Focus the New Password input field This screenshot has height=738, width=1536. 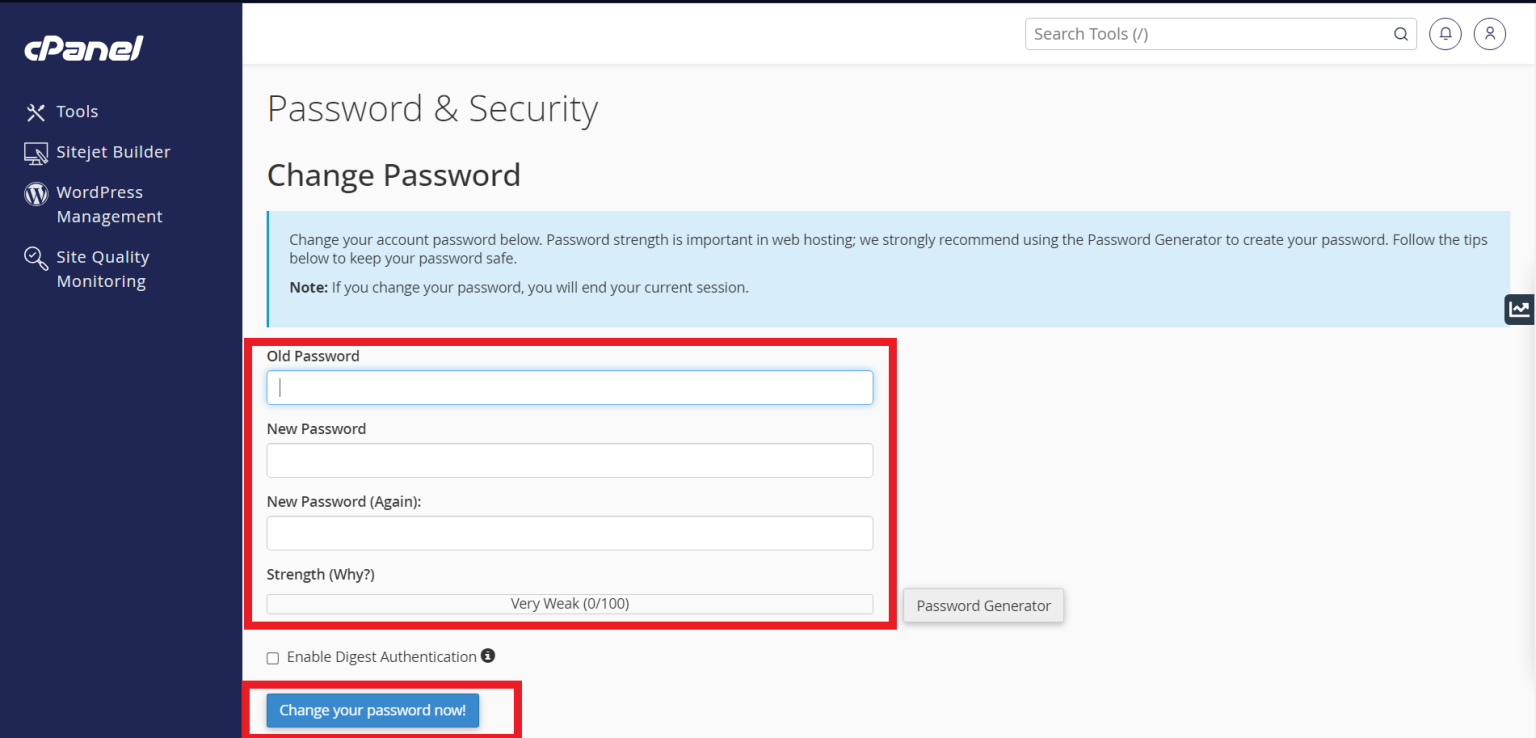click(569, 460)
